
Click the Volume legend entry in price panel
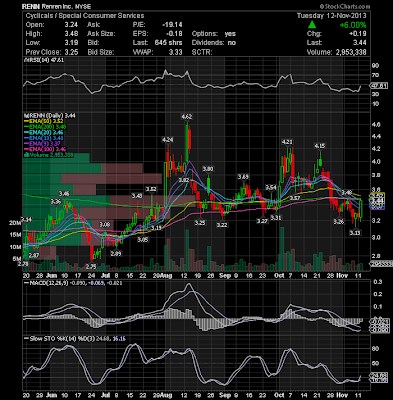click(x=50, y=155)
